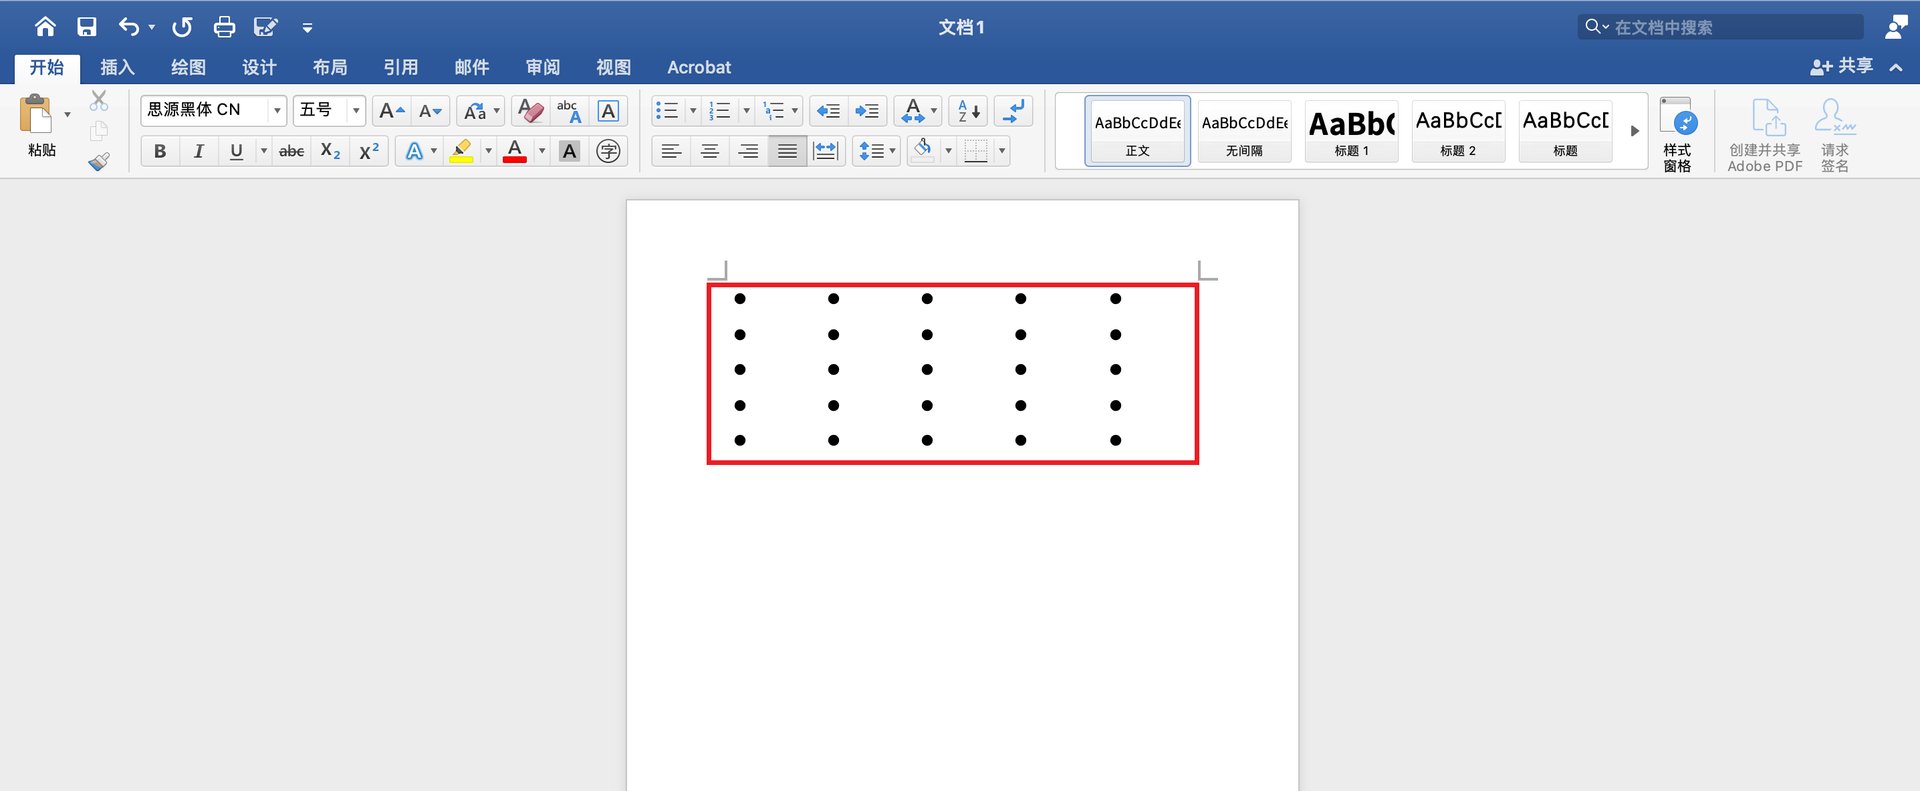Viewport: 1920px width, 791px height.
Task: Click the red font color swatch
Action: coord(515,151)
